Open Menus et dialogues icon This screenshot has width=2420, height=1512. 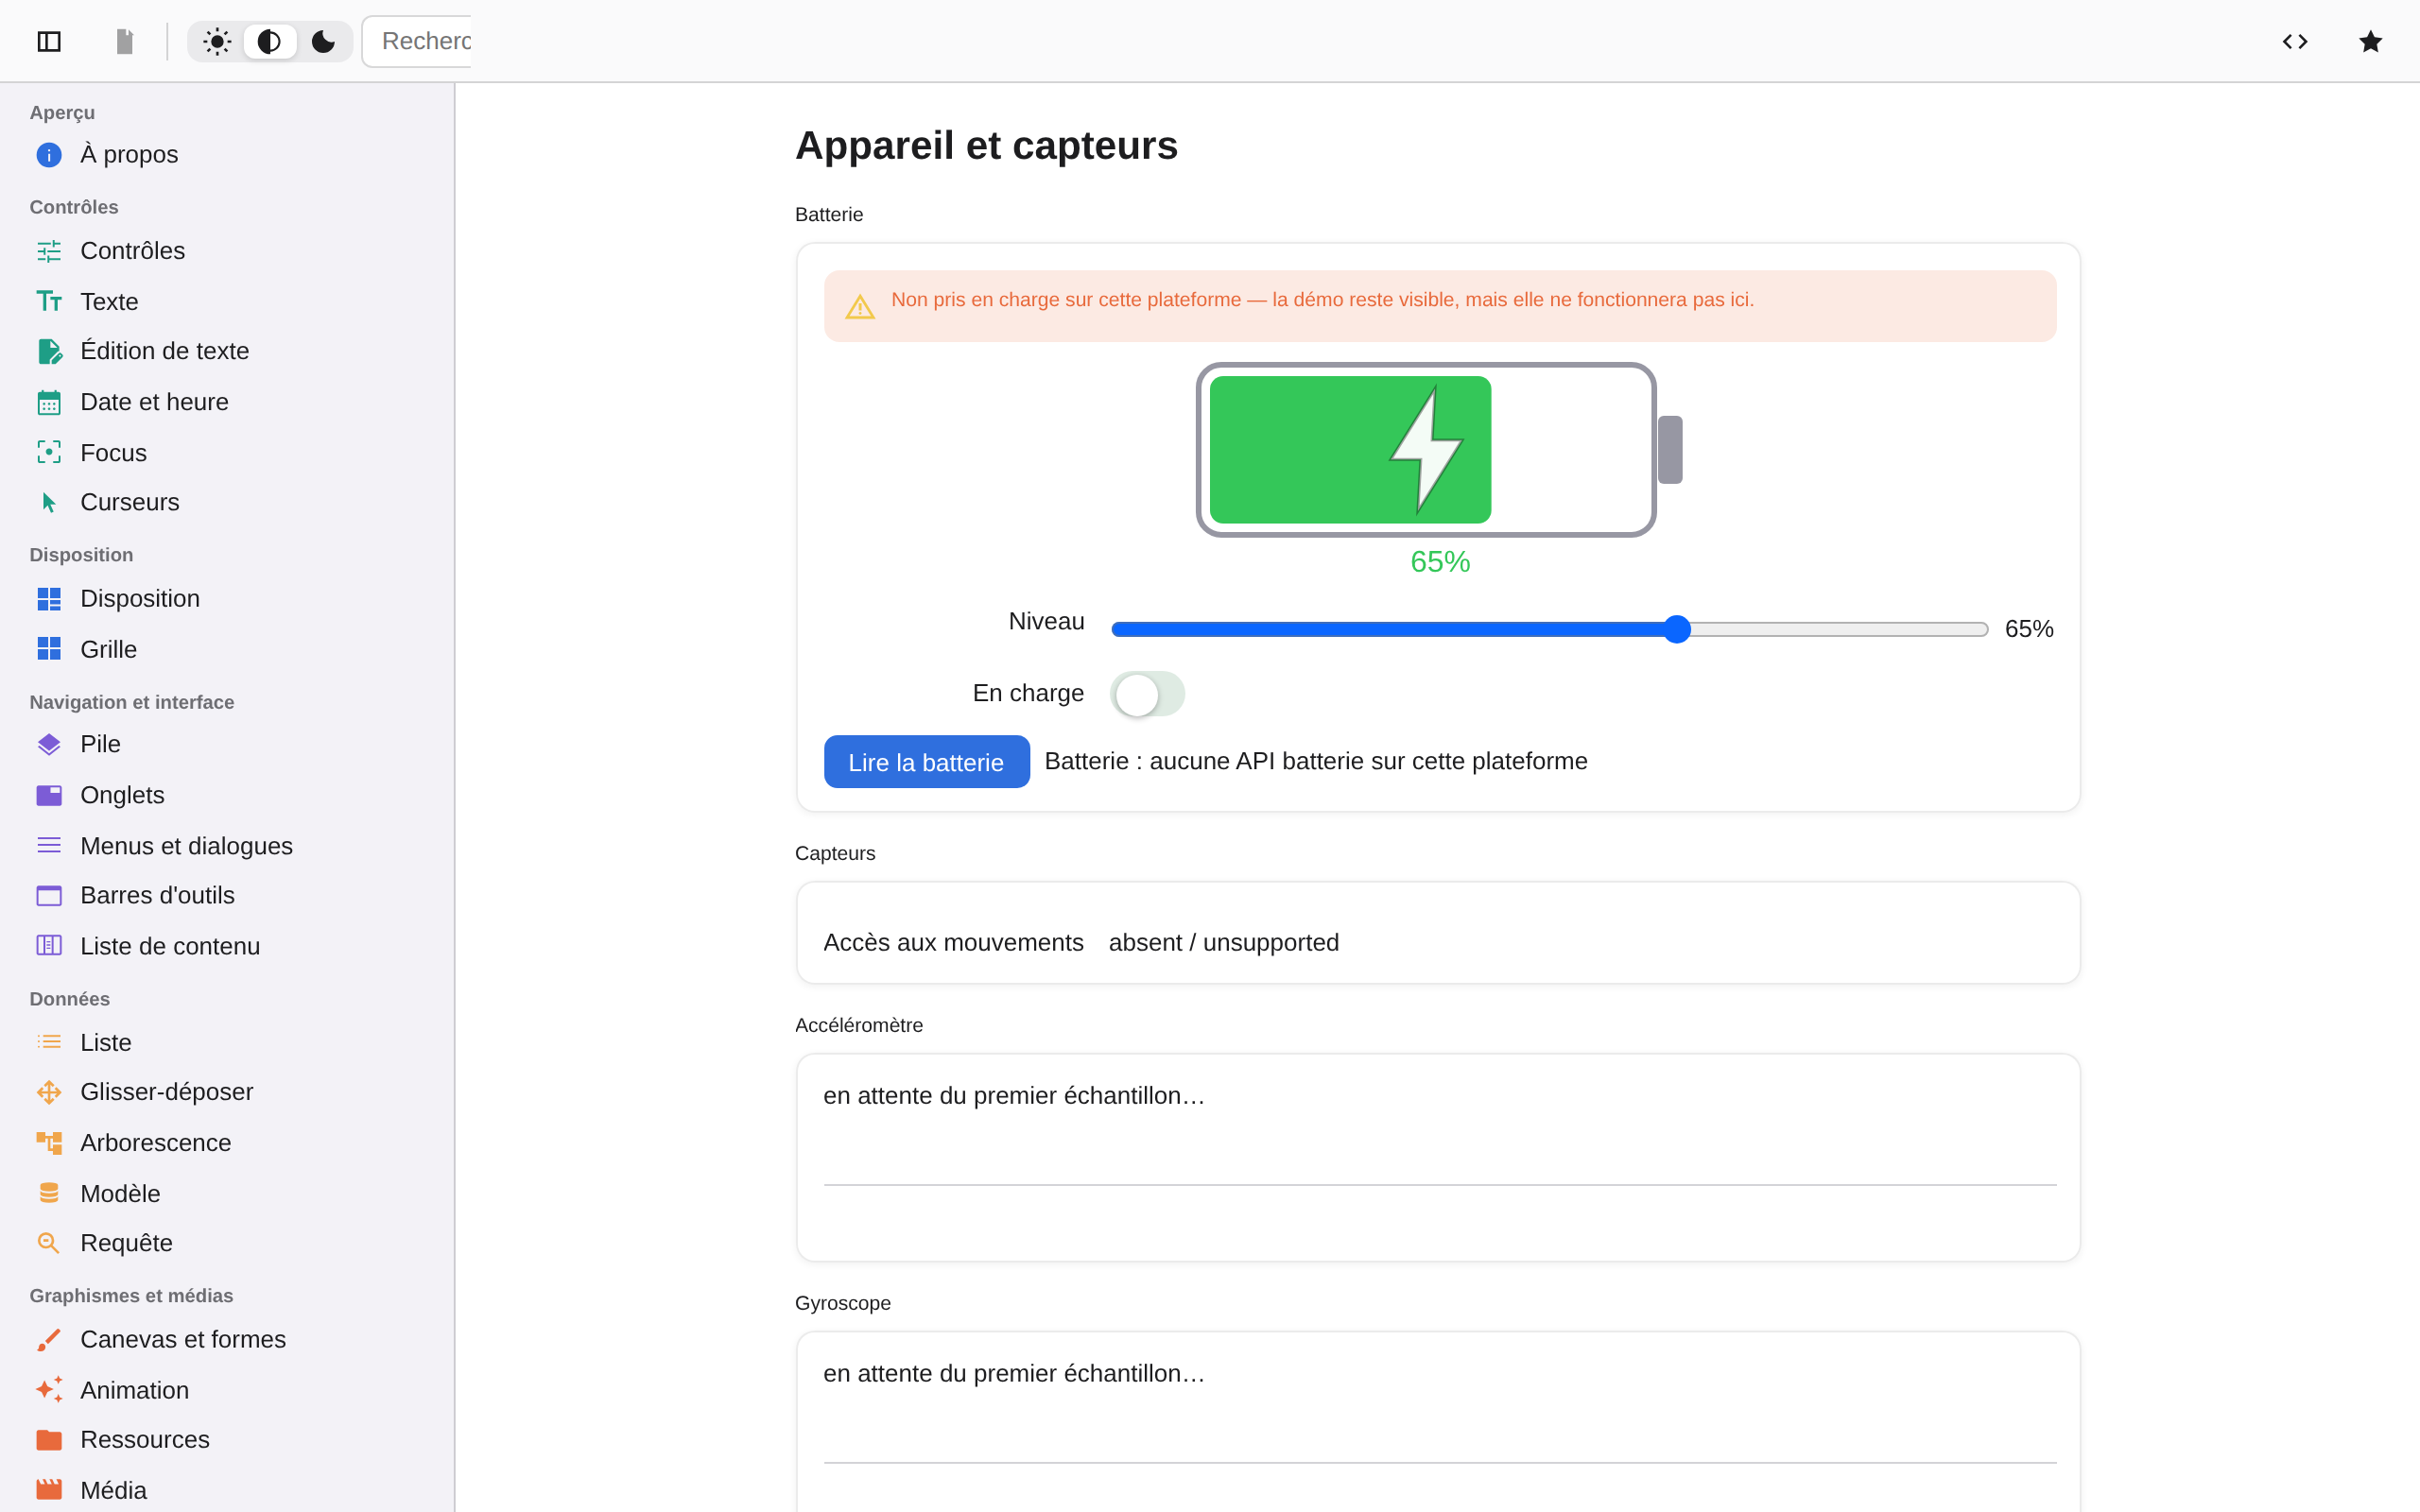[x=49, y=846]
